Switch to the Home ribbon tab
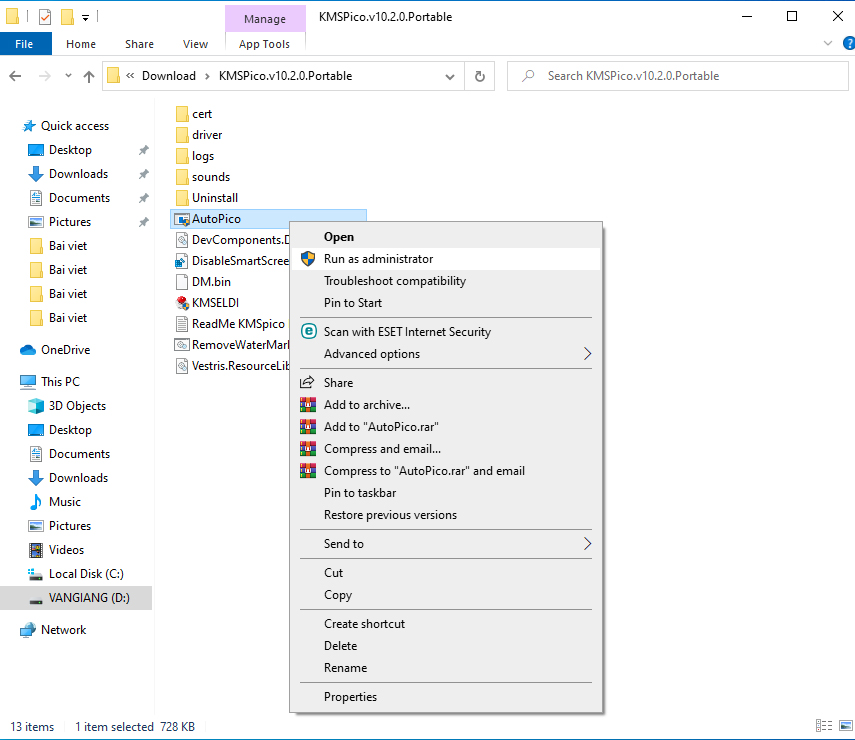This screenshot has height=740, width=855. (81, 44)
